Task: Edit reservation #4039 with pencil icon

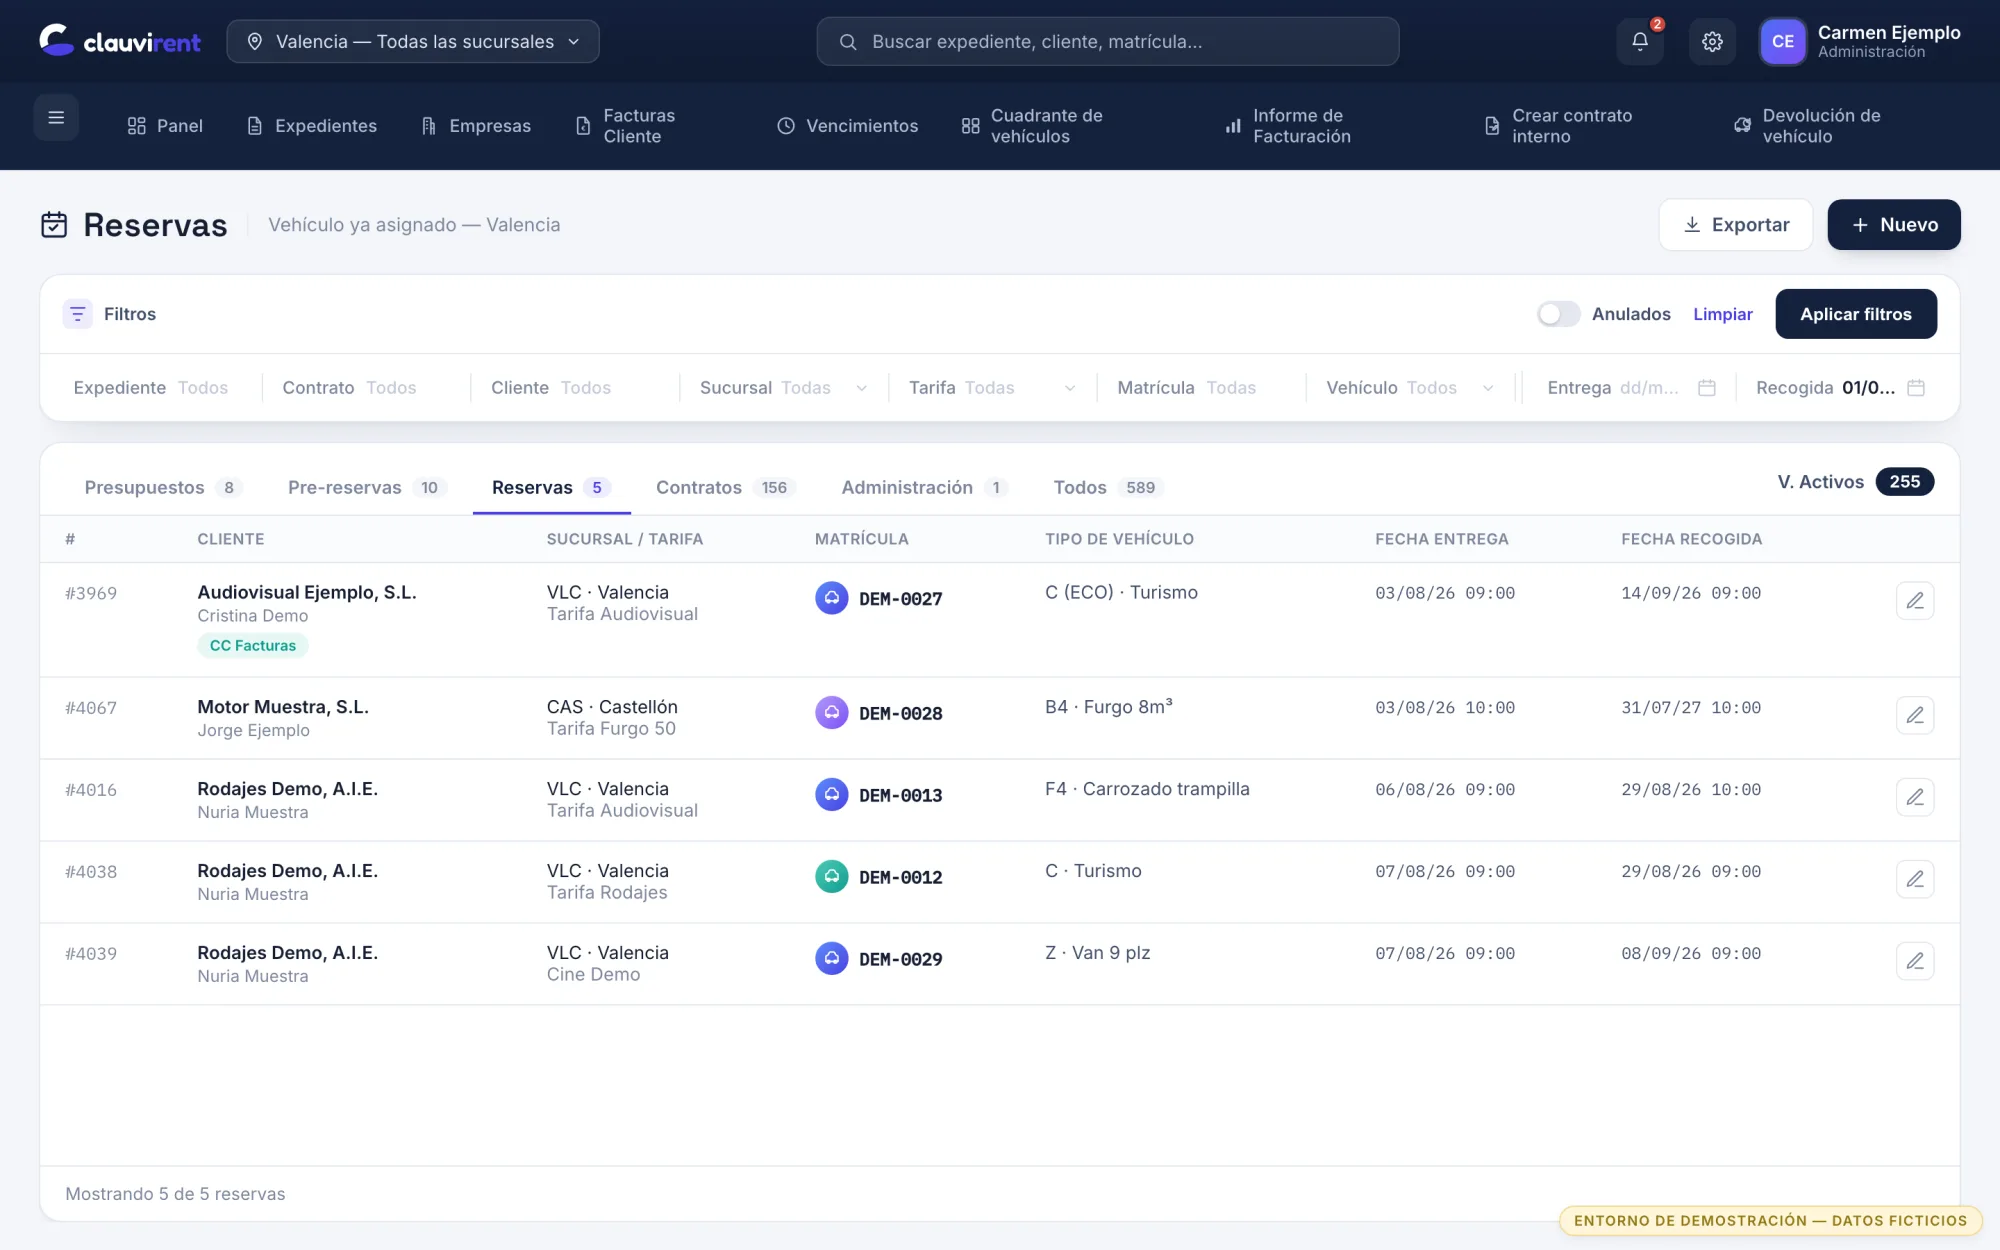Action: 1915,961
